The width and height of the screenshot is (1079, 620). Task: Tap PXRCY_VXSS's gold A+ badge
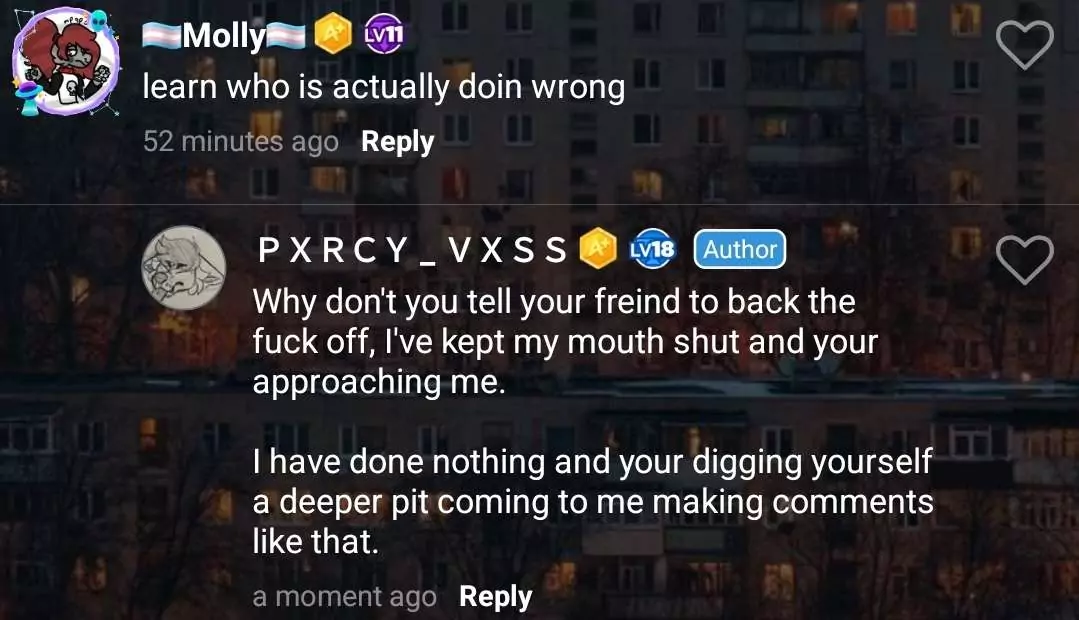597,248
